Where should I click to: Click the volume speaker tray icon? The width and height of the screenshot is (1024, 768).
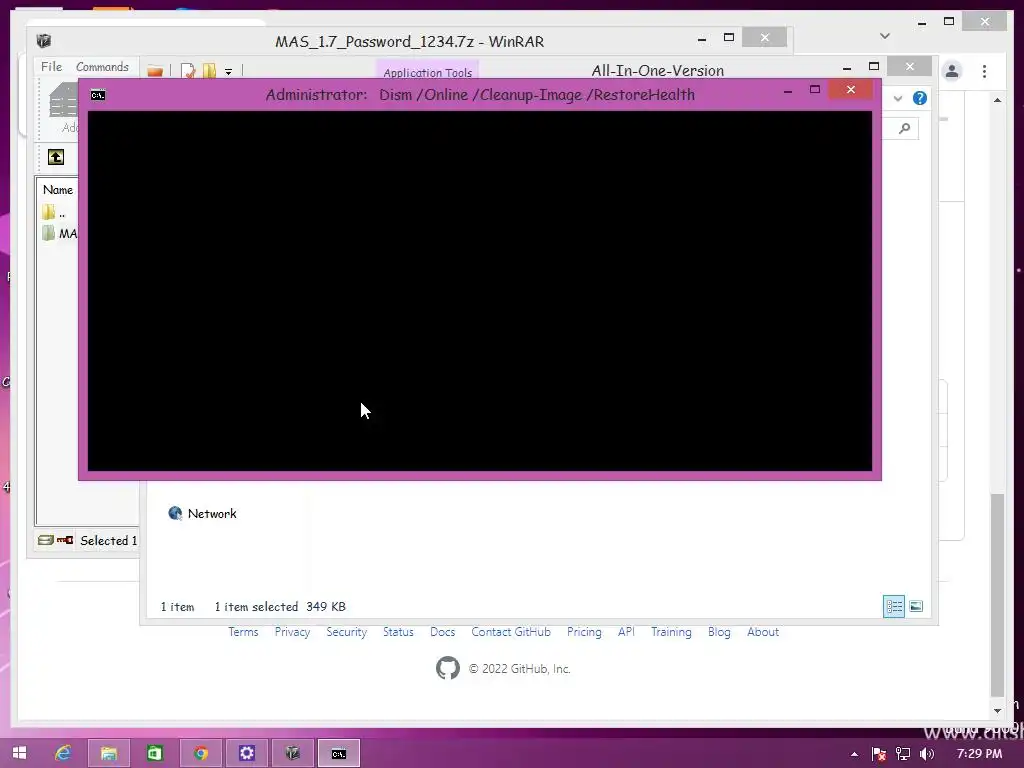[x=927, y=754]
